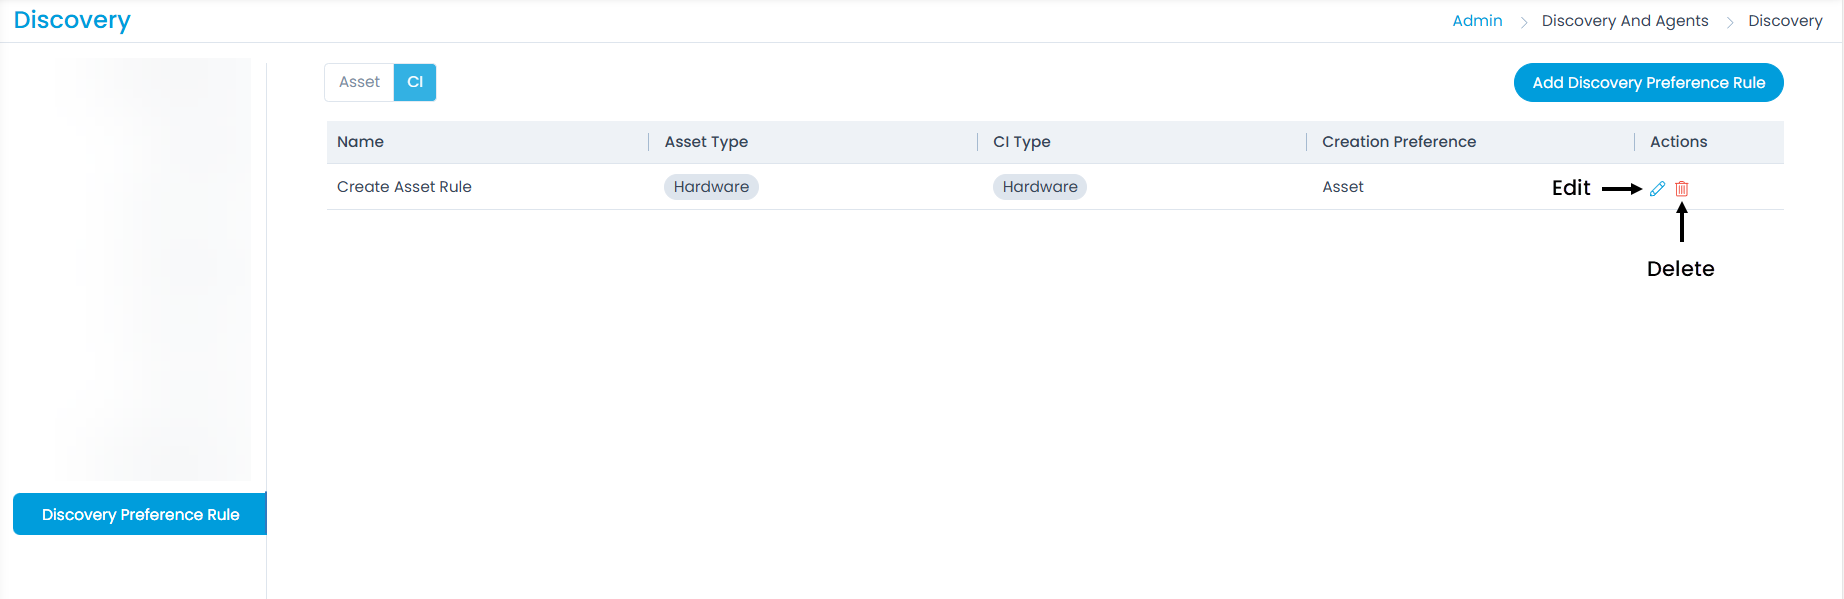Select Discovery Preference Rule in the sidebar
Screen dimensions: 1844x599
[140, 514]
